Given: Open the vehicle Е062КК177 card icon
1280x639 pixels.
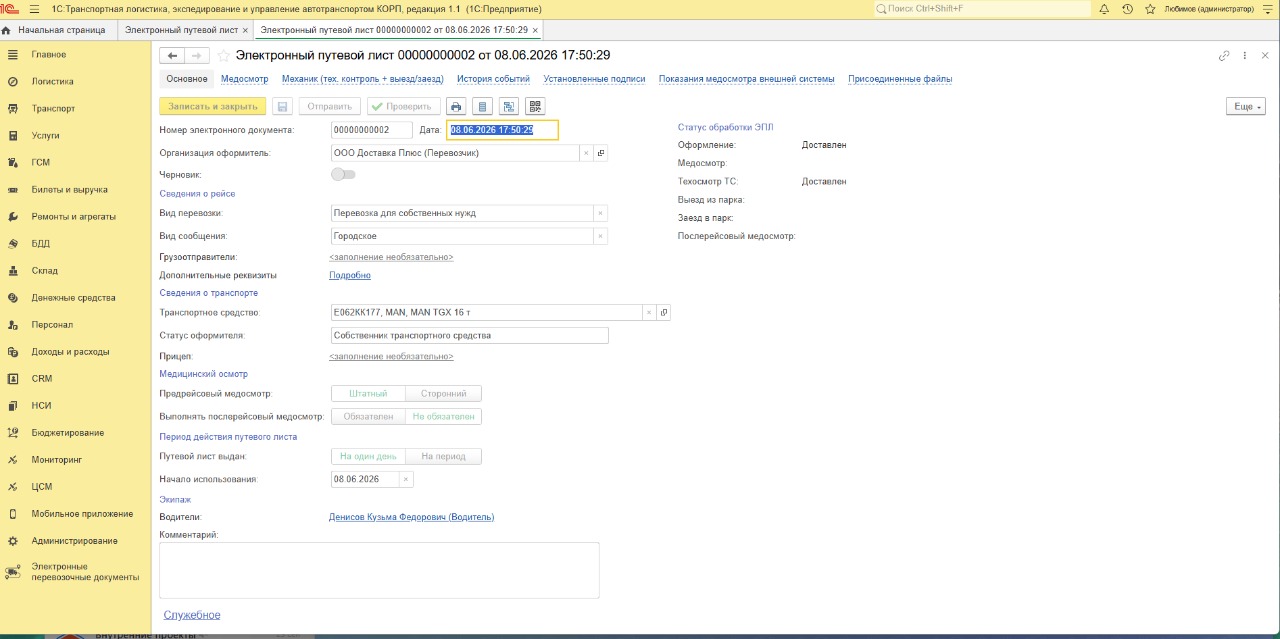Looking at the screenshot, I should [x=663, y=313].
